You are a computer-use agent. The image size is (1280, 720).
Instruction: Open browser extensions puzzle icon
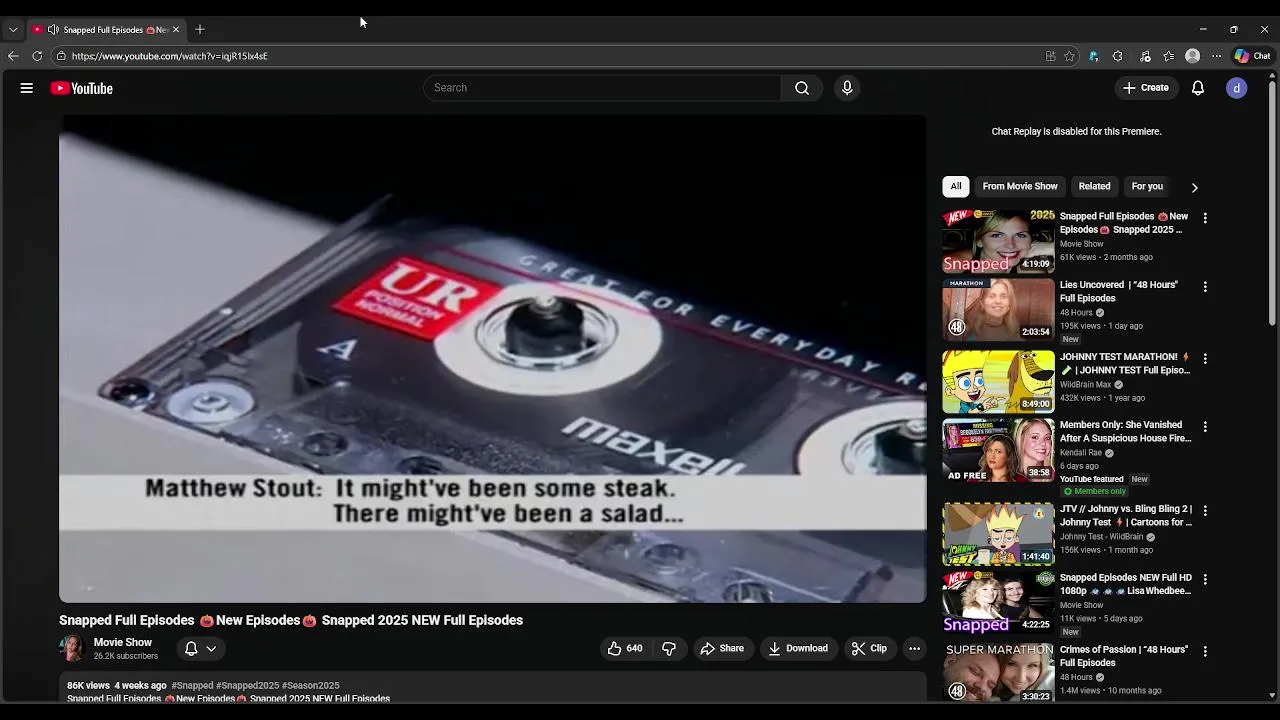(1118, 56)
